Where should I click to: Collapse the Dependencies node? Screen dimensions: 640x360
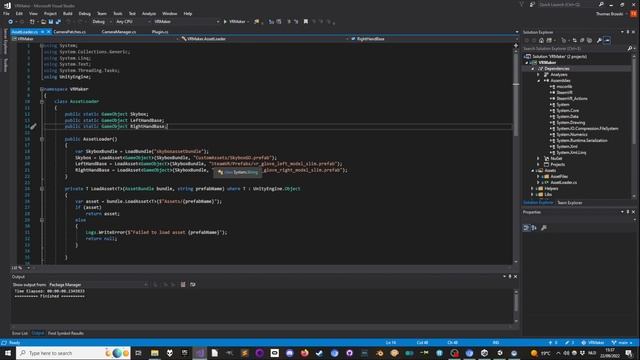point(533,69)
